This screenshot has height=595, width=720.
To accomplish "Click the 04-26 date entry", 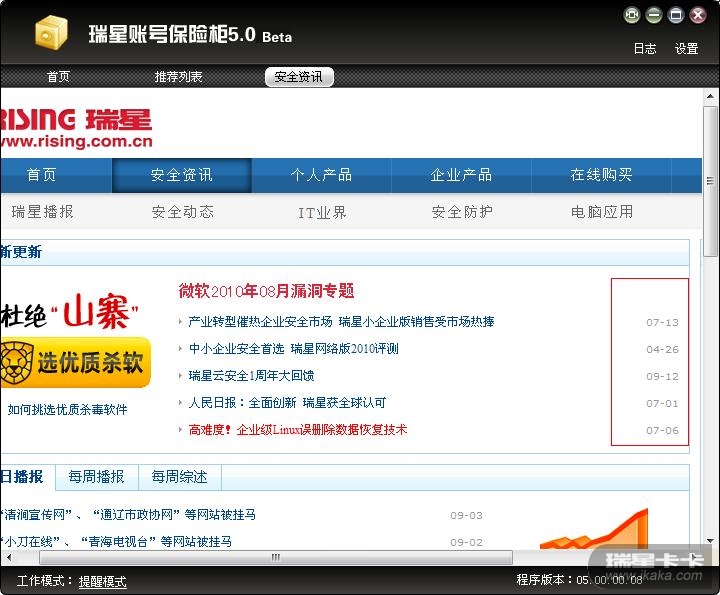I will [662, 349].
